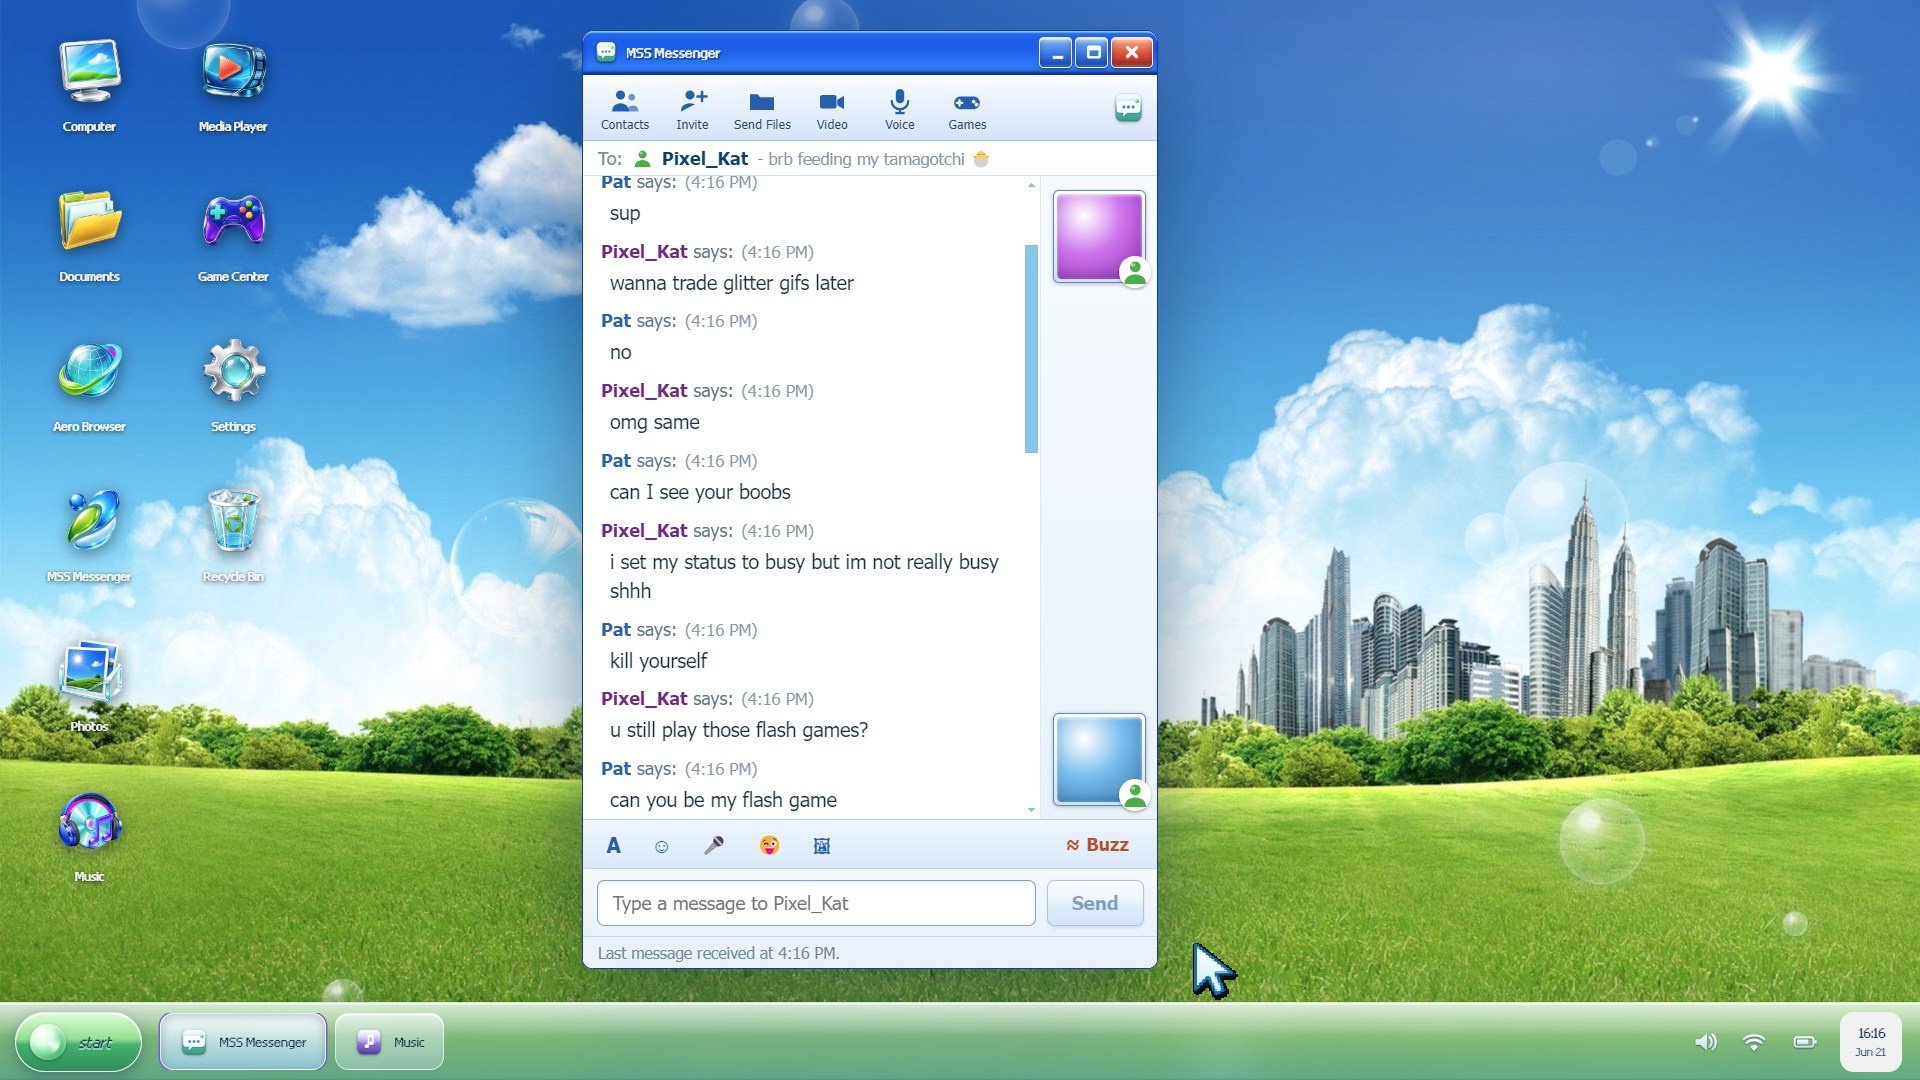Open Send Files from the toolbar

point(762,110)
